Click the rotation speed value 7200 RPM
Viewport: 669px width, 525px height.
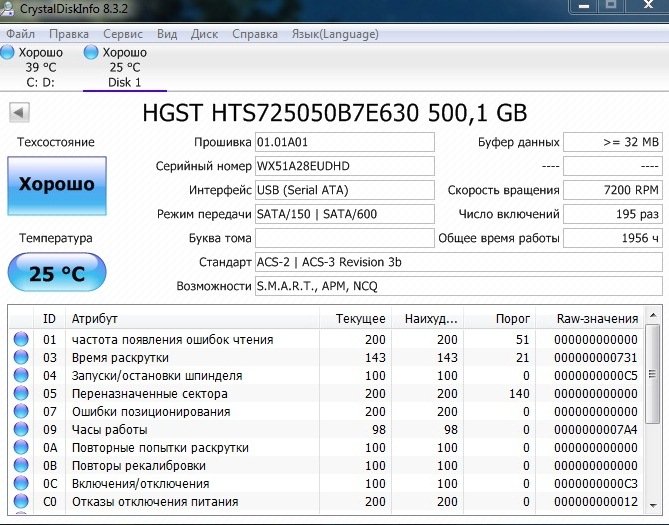613,190
